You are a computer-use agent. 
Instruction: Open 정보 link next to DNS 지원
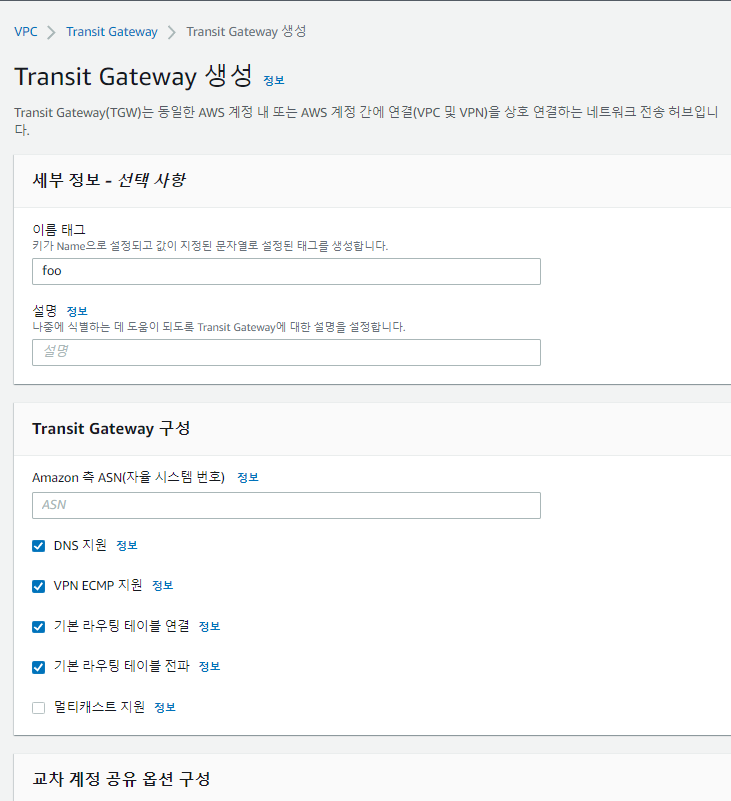pos(127,546)
